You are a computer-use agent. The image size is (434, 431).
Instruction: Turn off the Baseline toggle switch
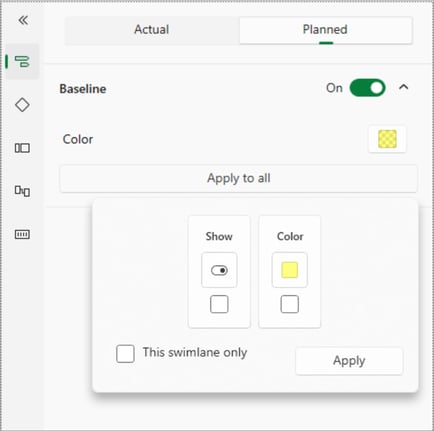(x=367, y=88)
